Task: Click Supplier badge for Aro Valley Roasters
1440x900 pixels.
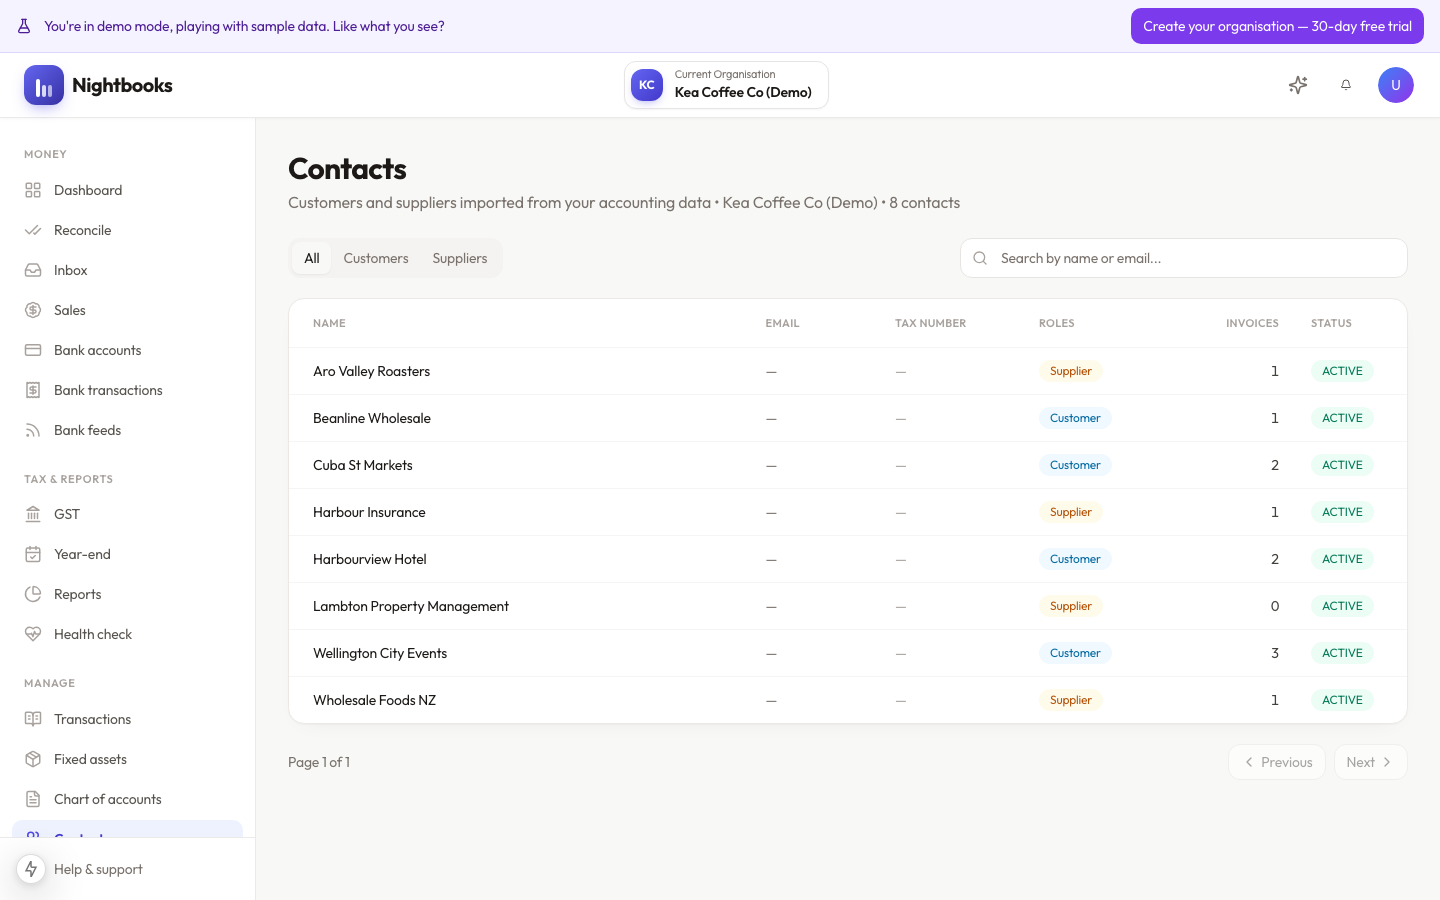Action: (1071, 371)
